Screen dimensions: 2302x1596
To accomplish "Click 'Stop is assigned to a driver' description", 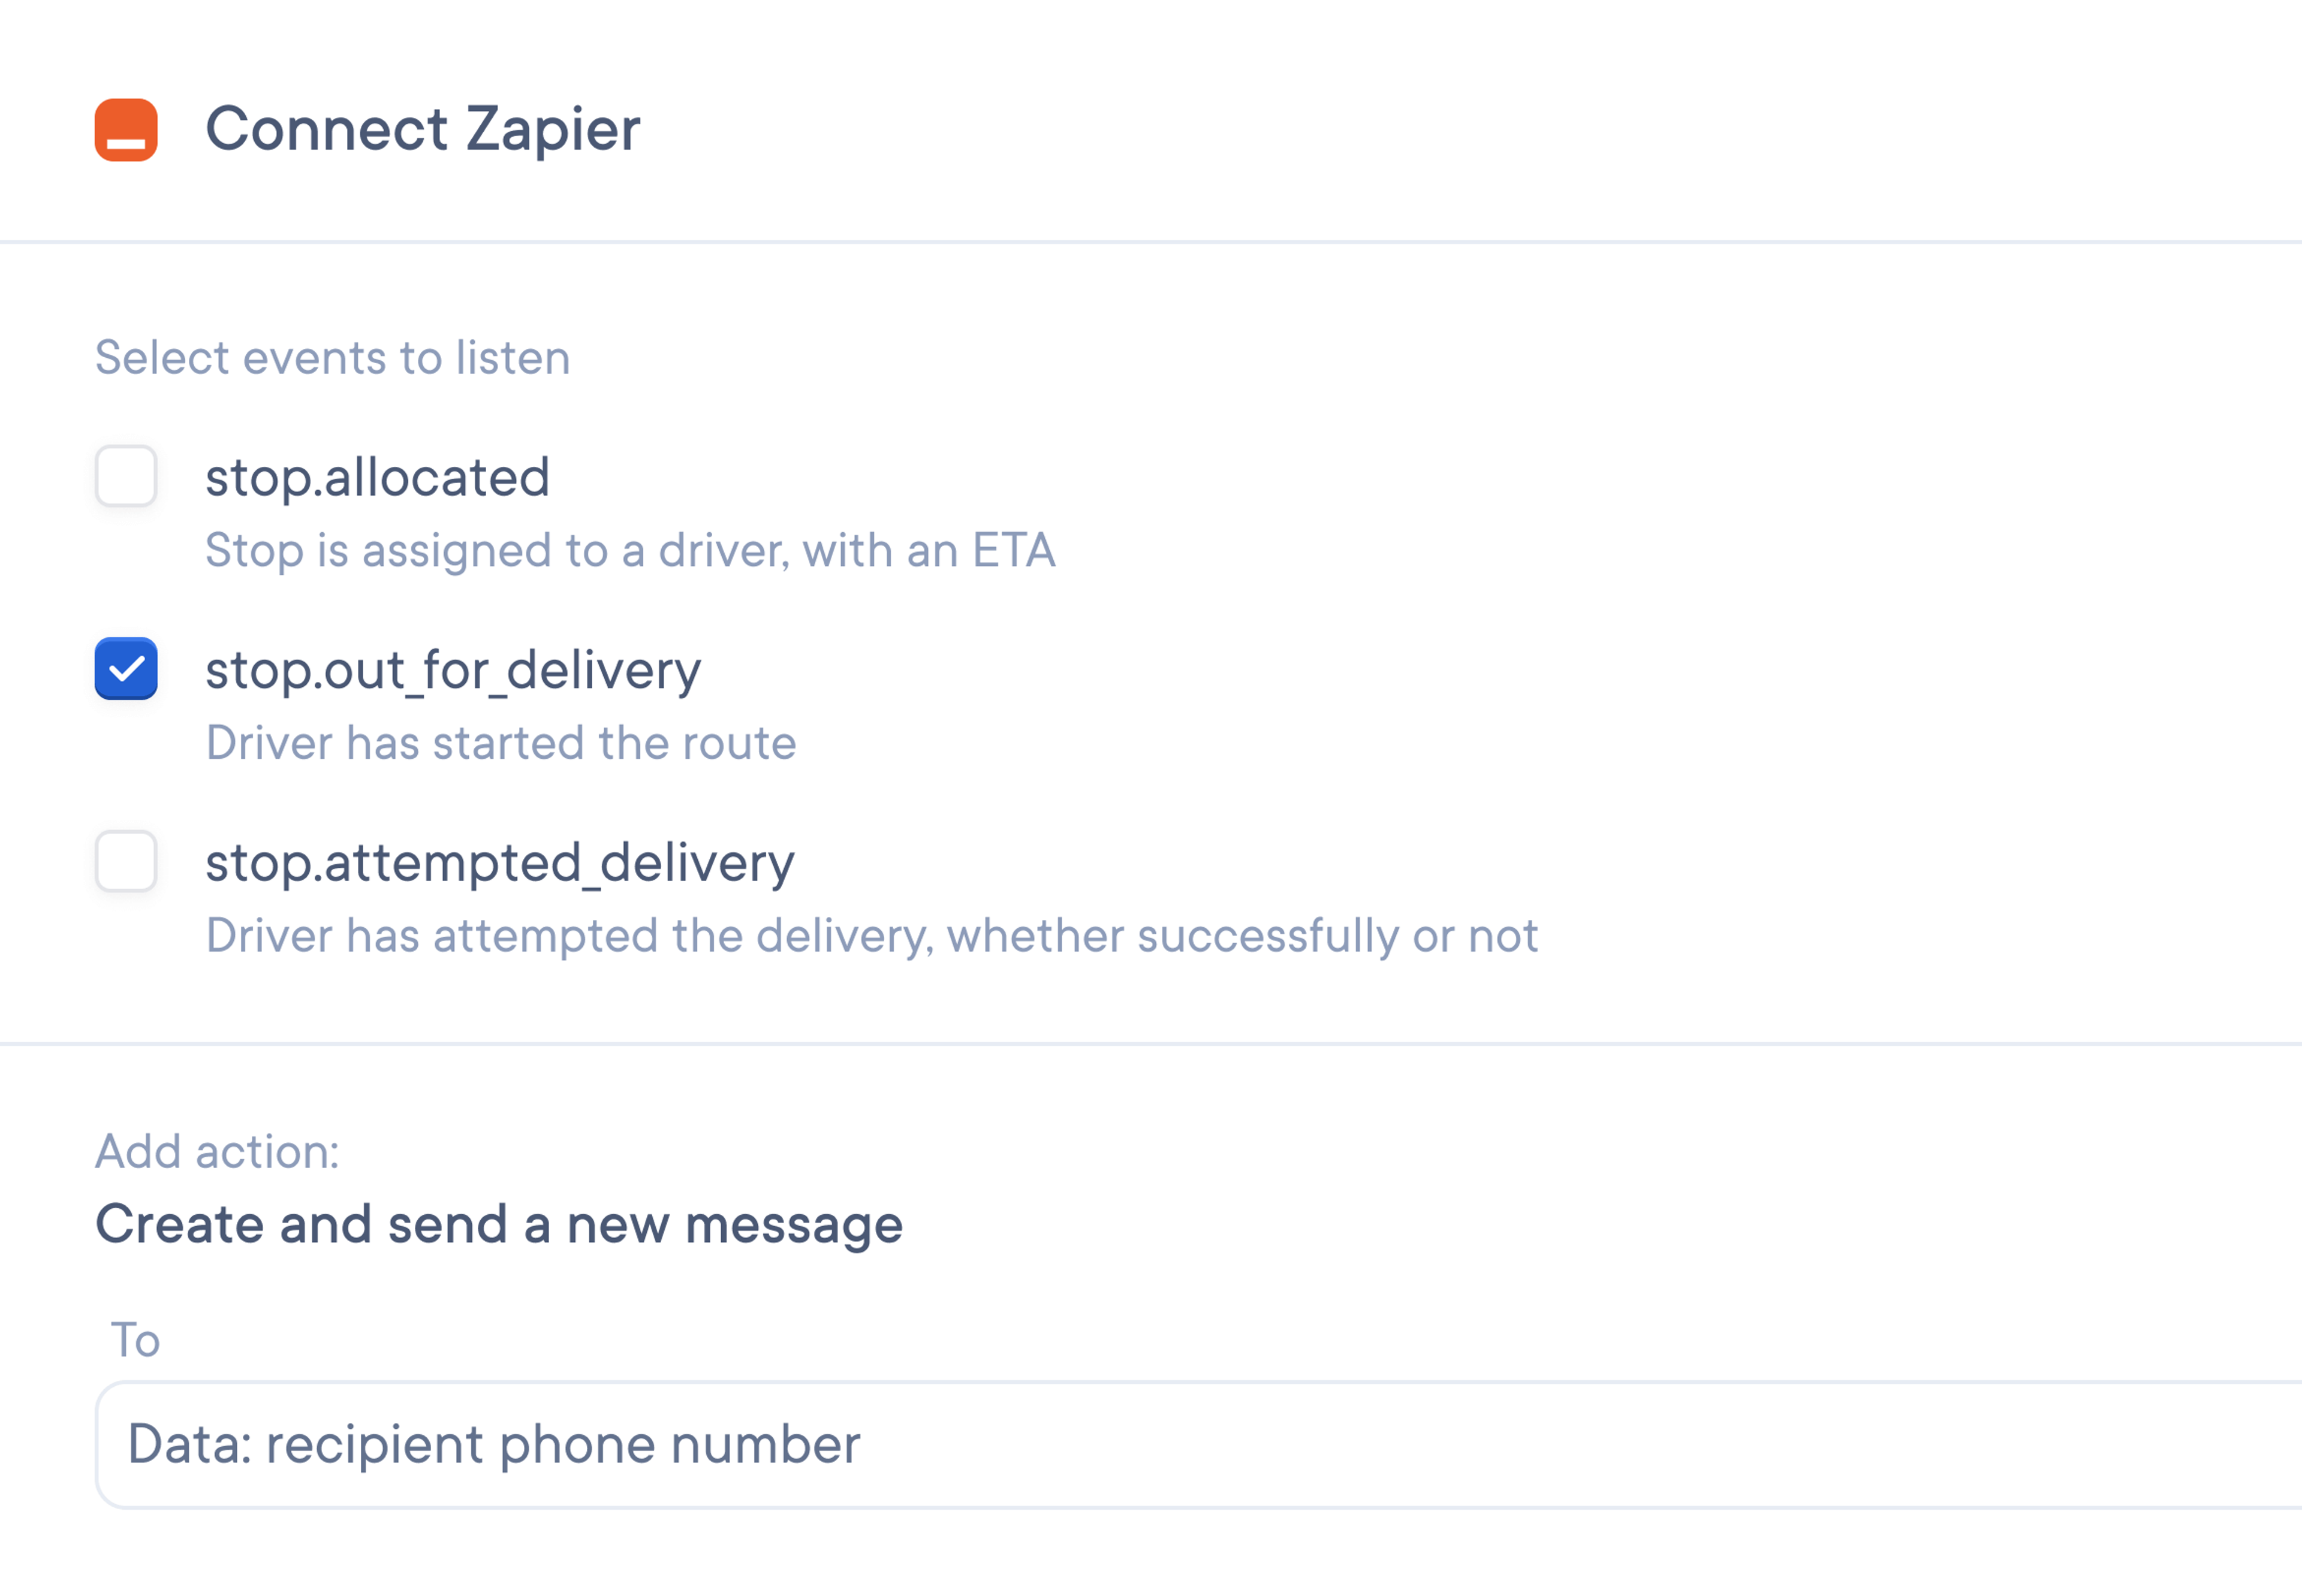I will point(631,550).
